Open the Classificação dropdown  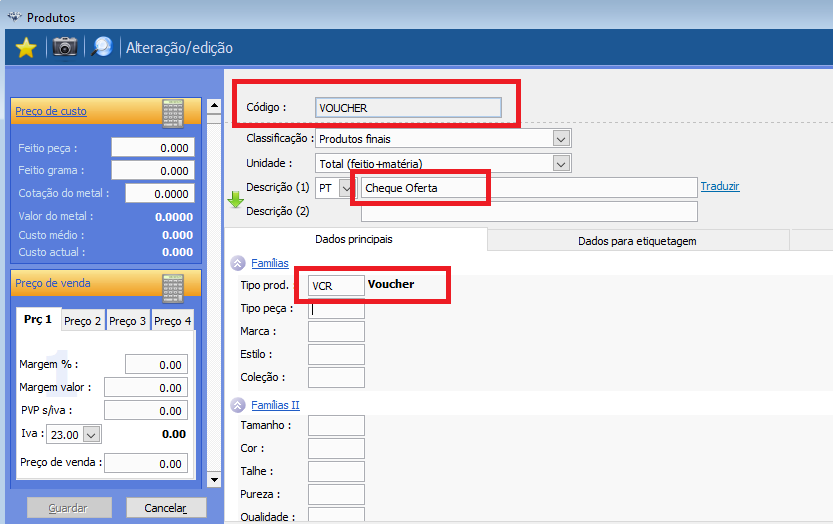(561, 139)
